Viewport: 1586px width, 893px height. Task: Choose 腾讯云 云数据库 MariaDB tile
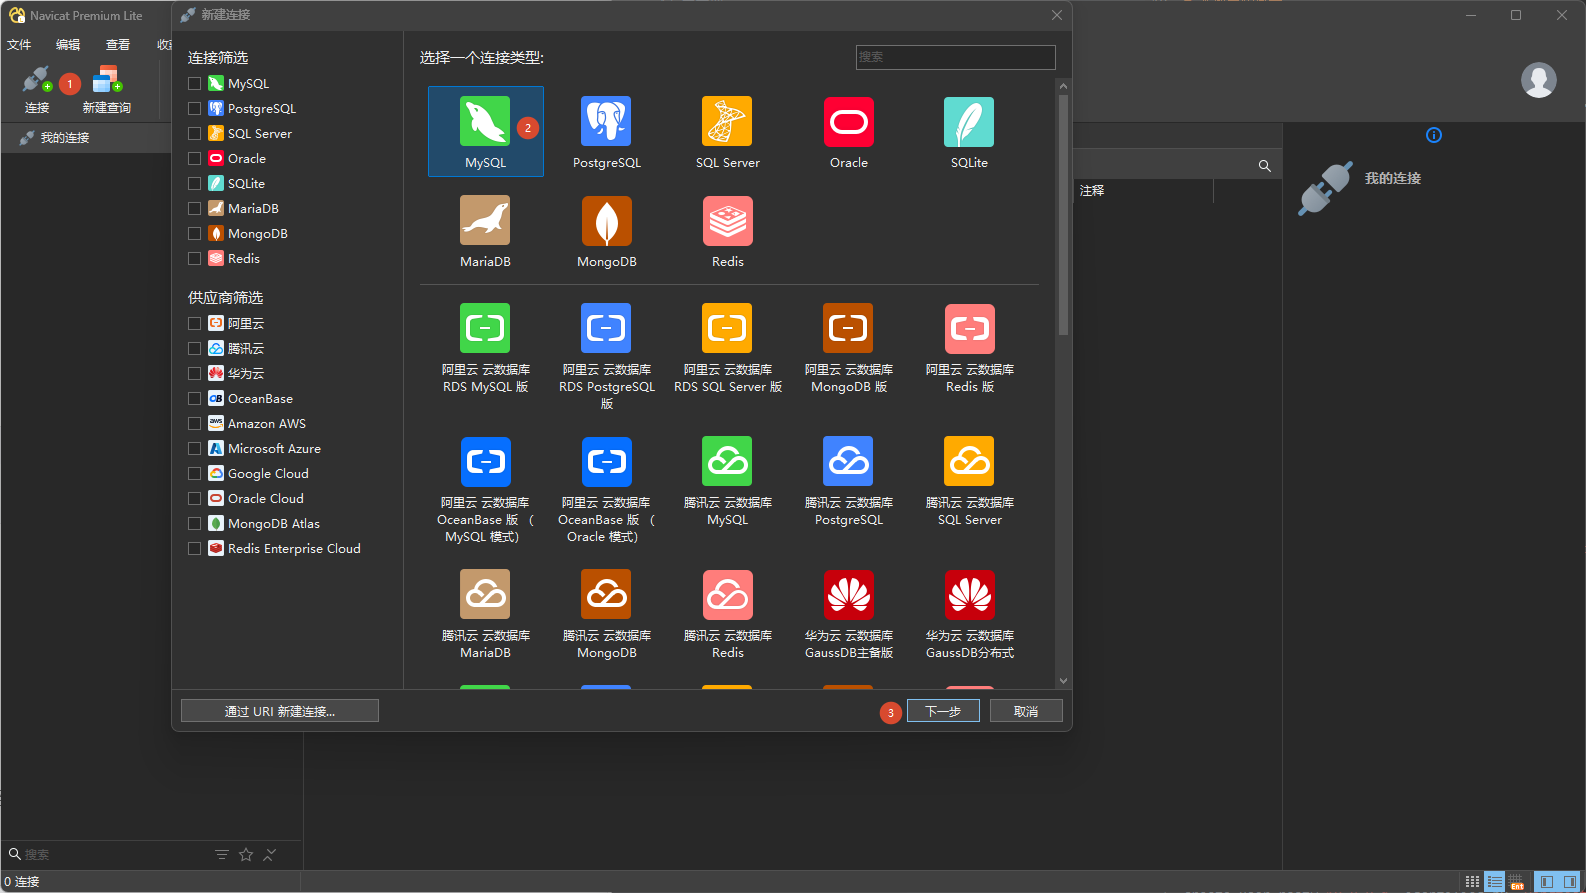point(486,615)
